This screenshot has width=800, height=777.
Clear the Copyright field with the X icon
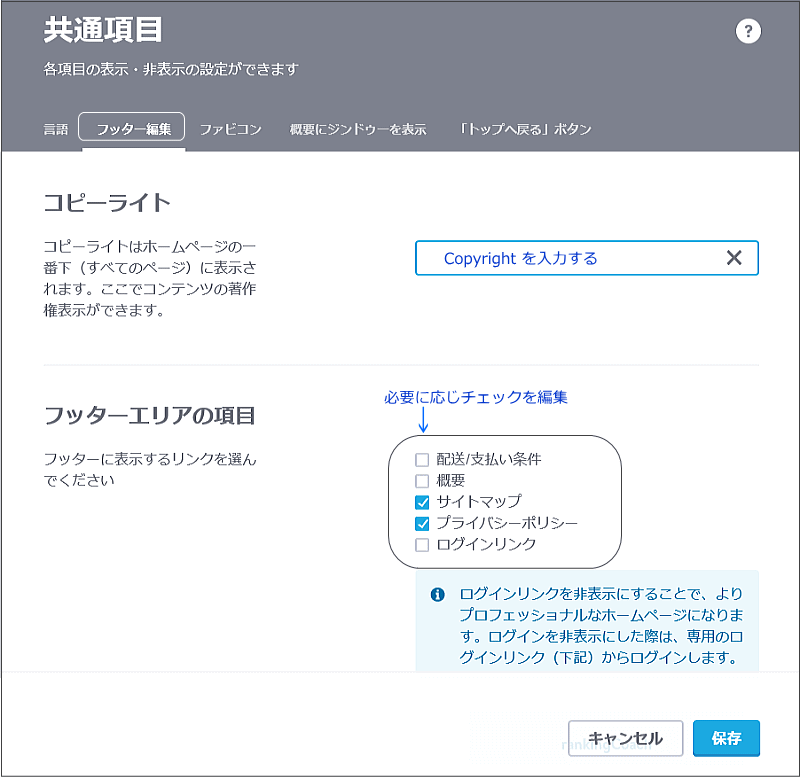point(733,257)
